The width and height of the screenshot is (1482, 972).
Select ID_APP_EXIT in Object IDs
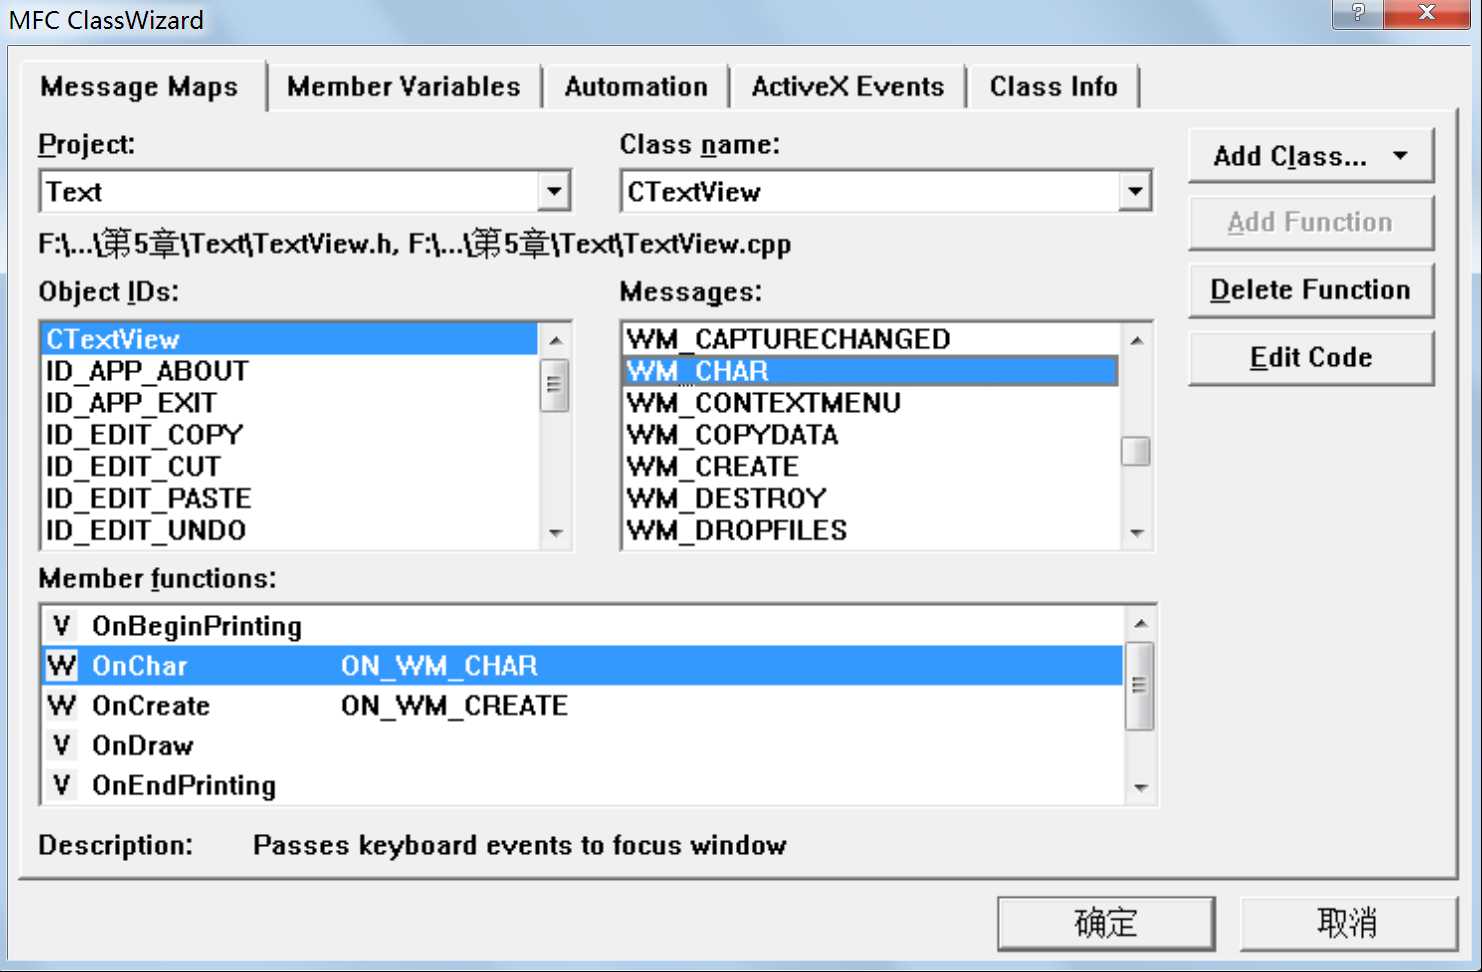tap(290, 403)
